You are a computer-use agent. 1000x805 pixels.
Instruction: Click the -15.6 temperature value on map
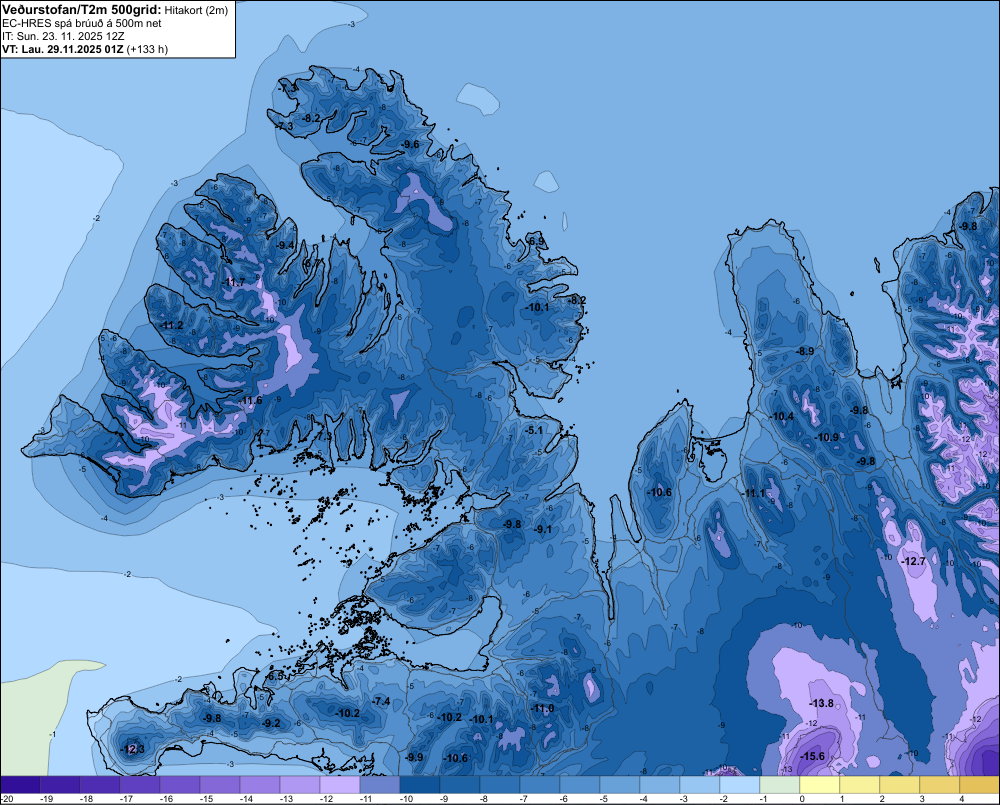[812, 756]
